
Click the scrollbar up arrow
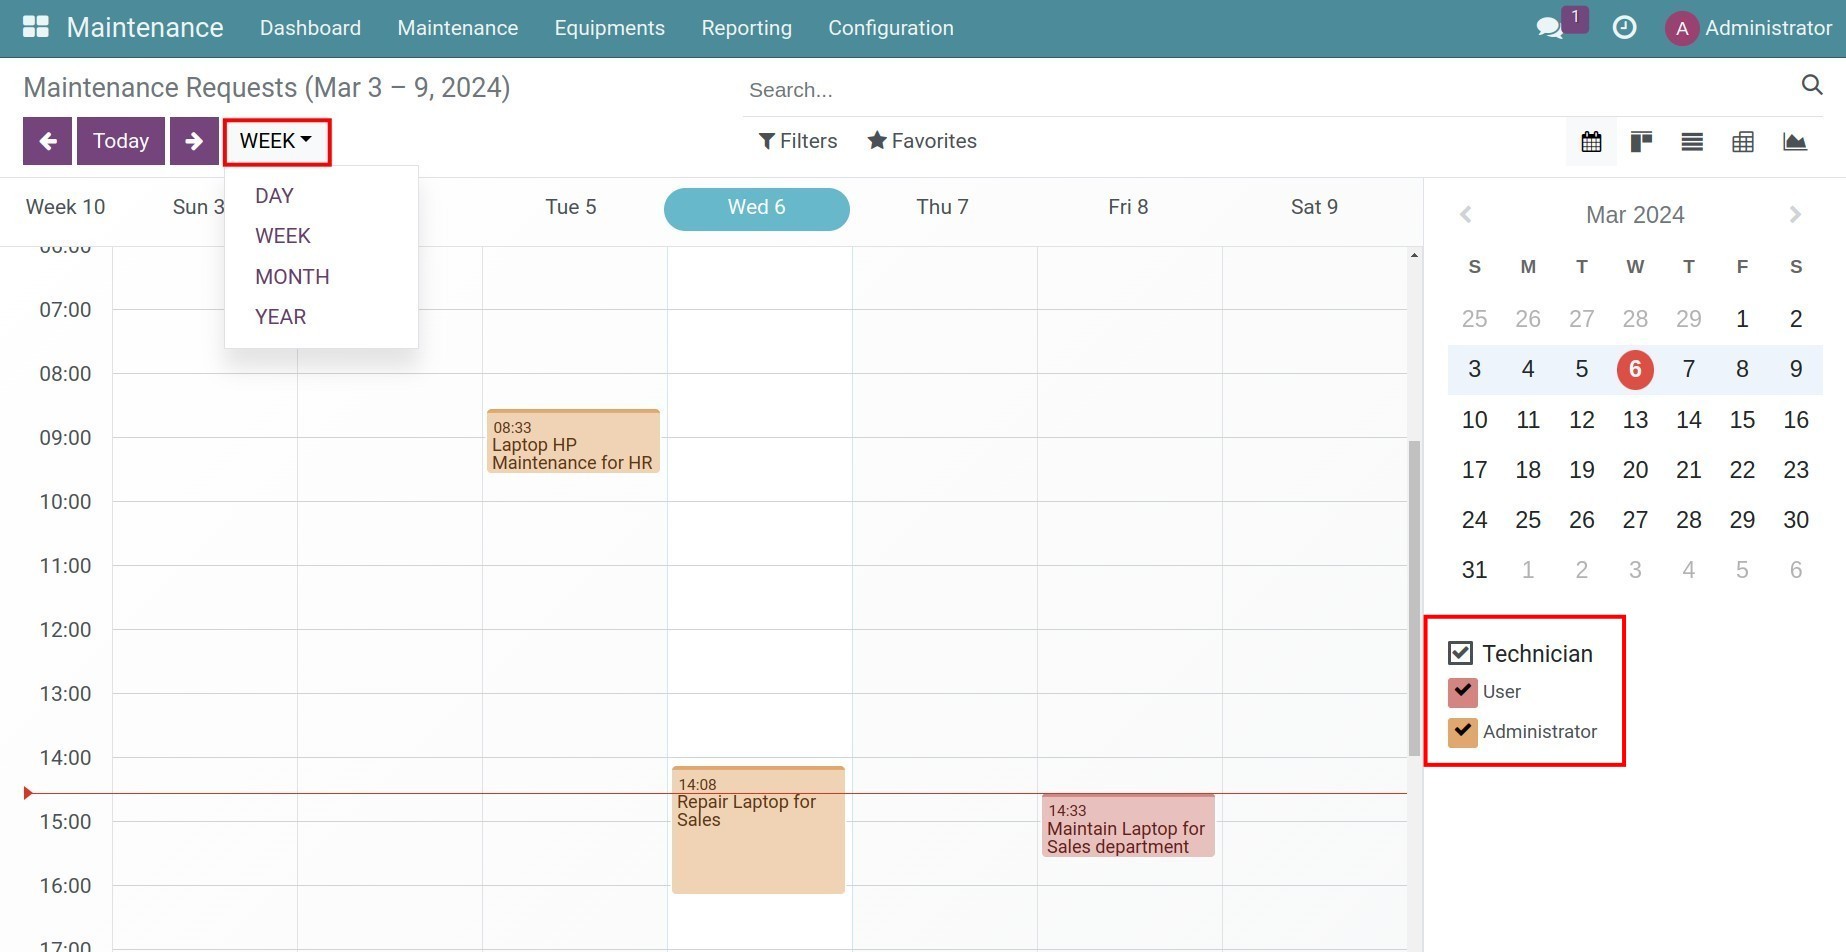click(x=1414, y=256)
